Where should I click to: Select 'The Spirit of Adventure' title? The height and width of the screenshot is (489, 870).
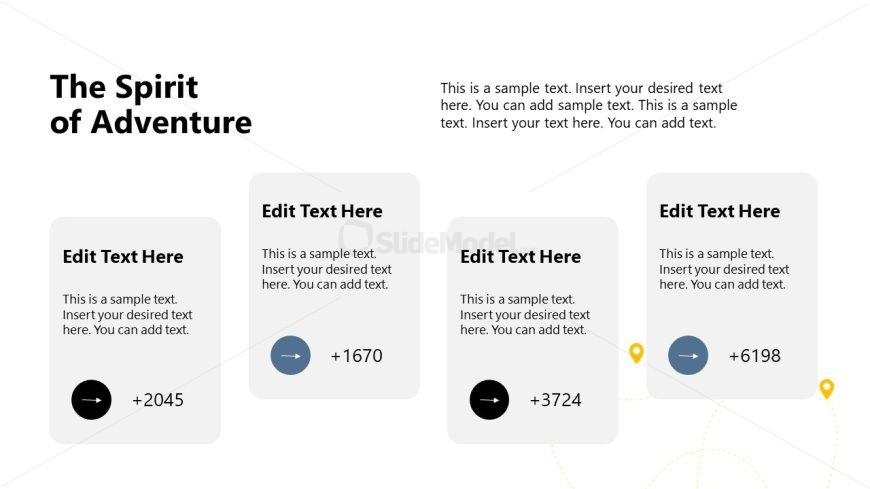(x=150, y=104)
